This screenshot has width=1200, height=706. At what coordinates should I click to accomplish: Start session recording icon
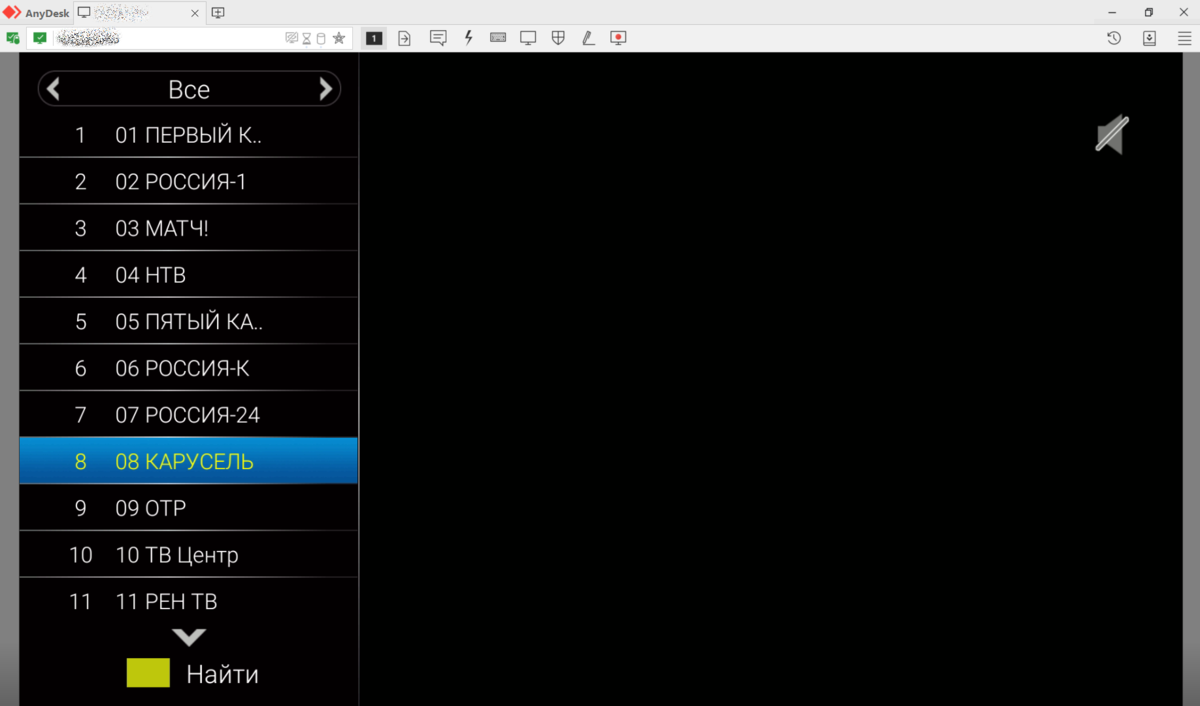618,38
